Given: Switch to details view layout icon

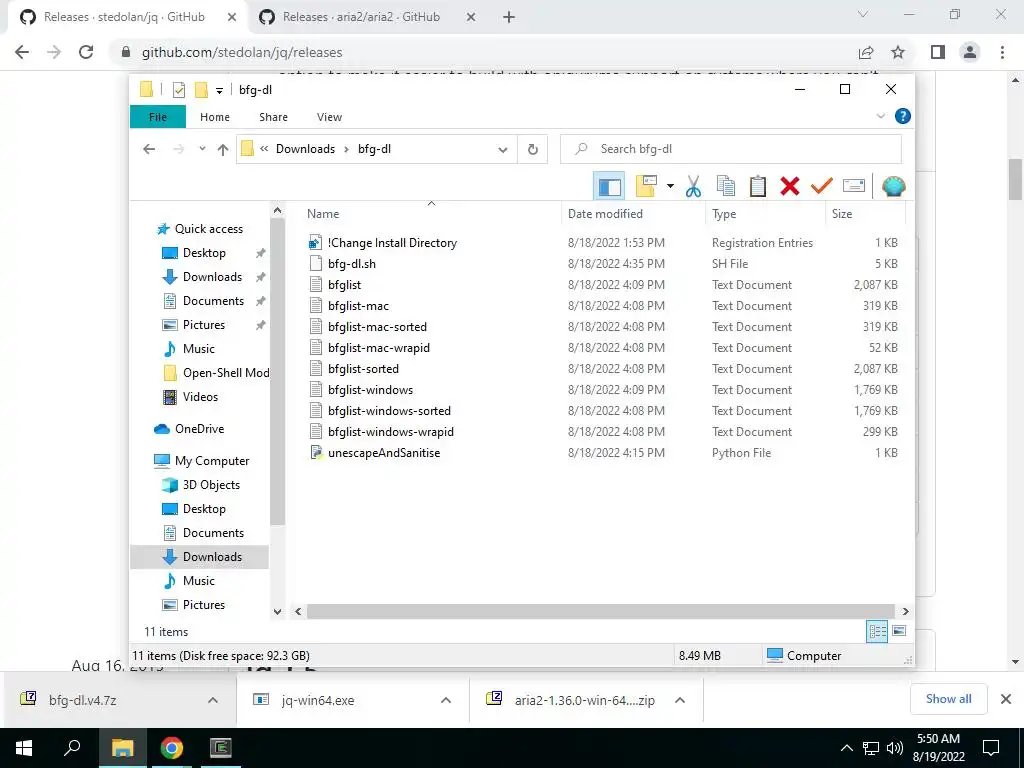Looking at the screenshot, I should (877, 632).
